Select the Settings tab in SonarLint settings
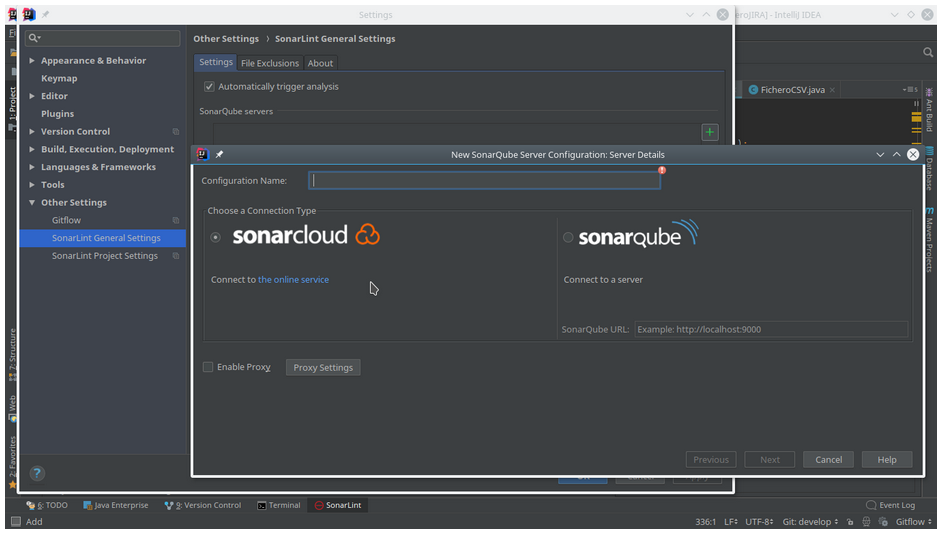942x534 pixels. click(216, 62)
